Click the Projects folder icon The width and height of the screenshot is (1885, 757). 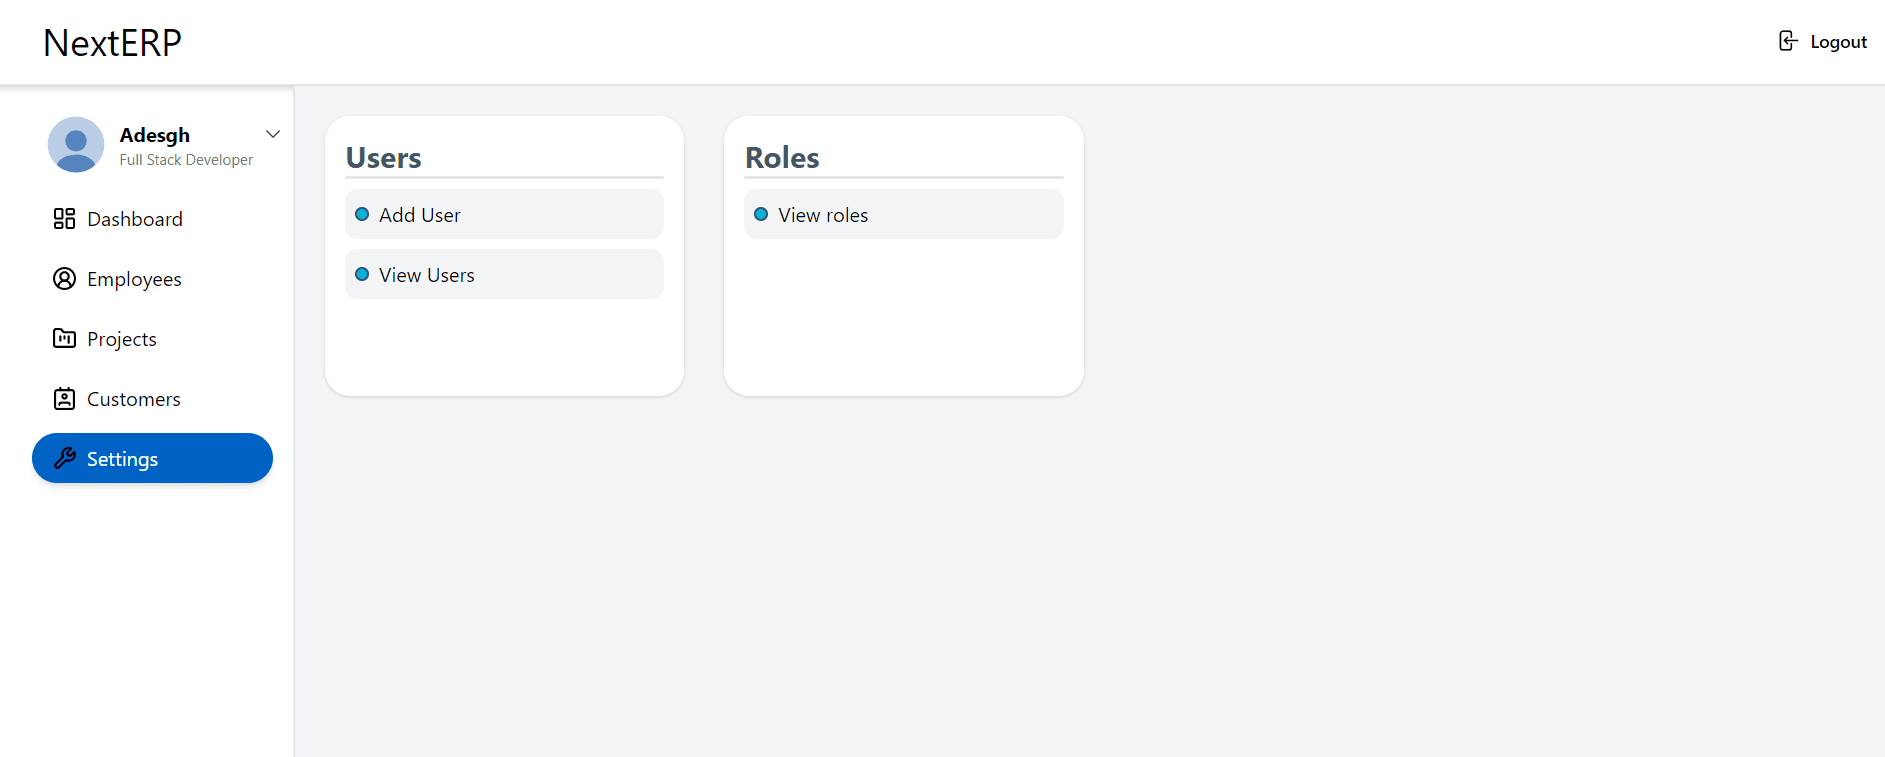click(64, 339)
